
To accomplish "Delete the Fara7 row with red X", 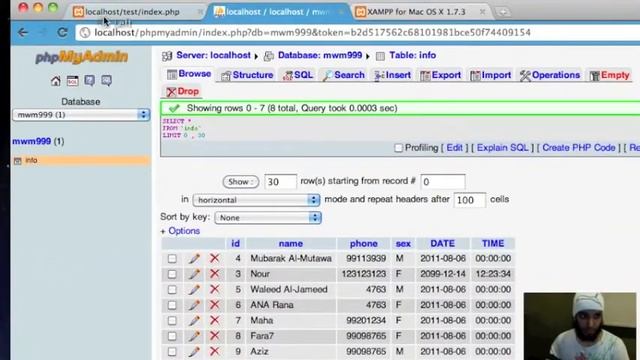I will [x=214, y=336].
